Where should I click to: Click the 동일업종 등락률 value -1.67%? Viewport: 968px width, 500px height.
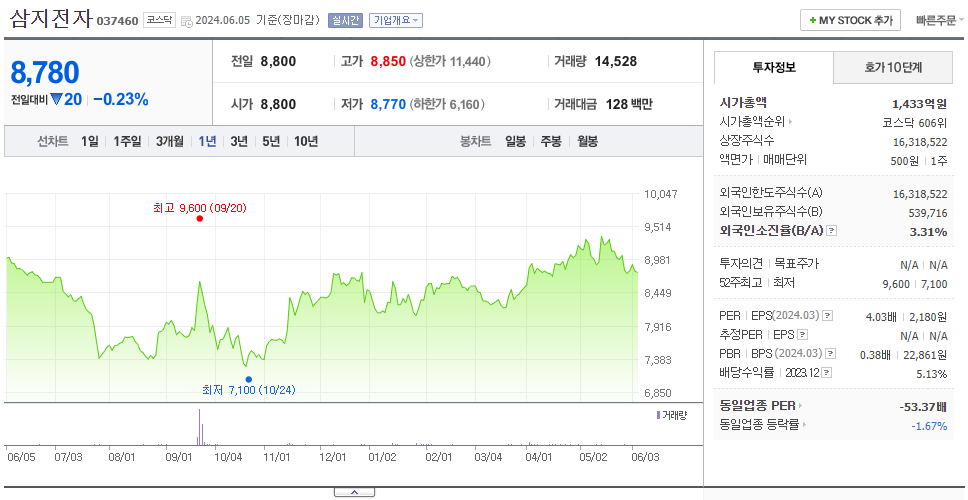click(x=929, y=426)
